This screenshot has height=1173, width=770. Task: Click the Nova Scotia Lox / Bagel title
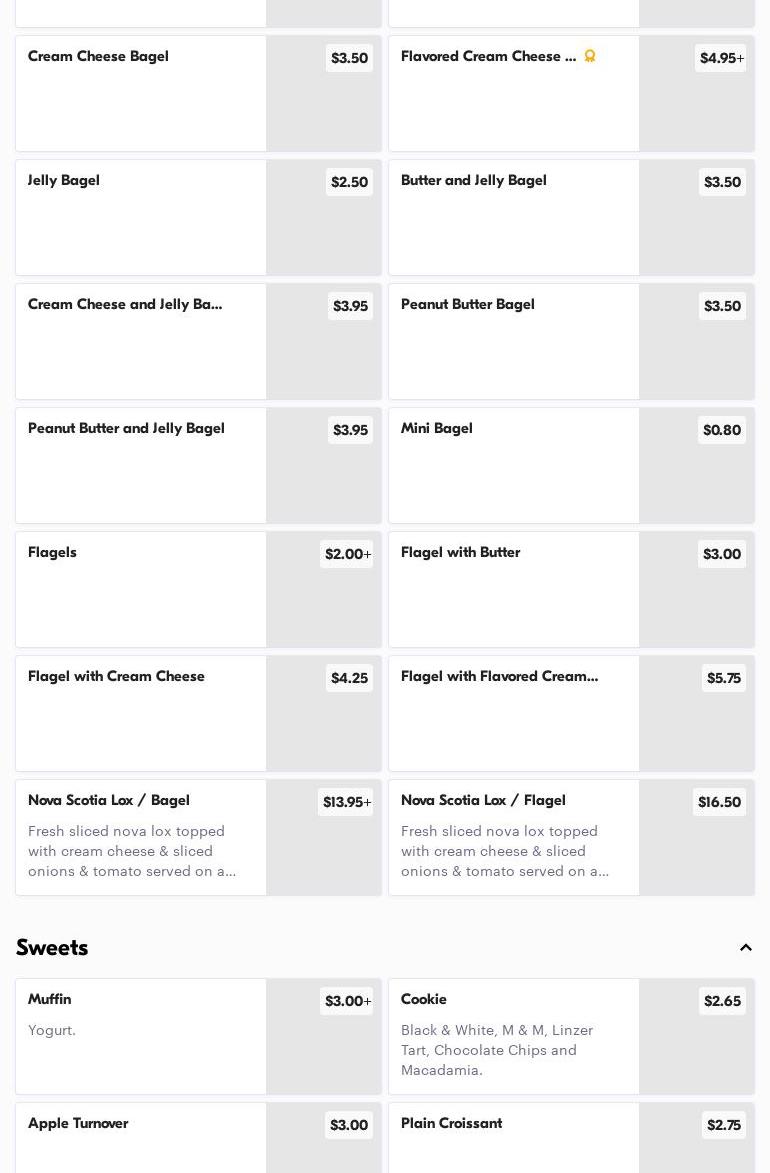(x=109, y=800)
